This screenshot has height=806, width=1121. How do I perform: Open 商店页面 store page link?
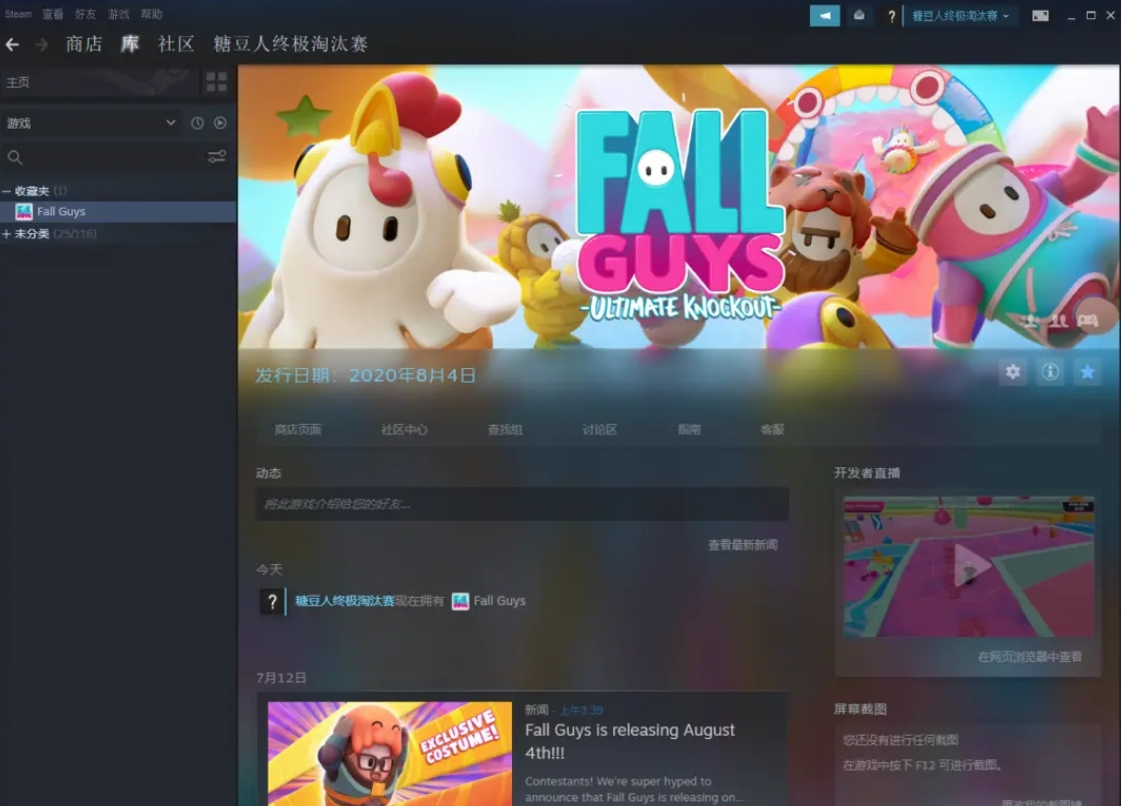297,430
